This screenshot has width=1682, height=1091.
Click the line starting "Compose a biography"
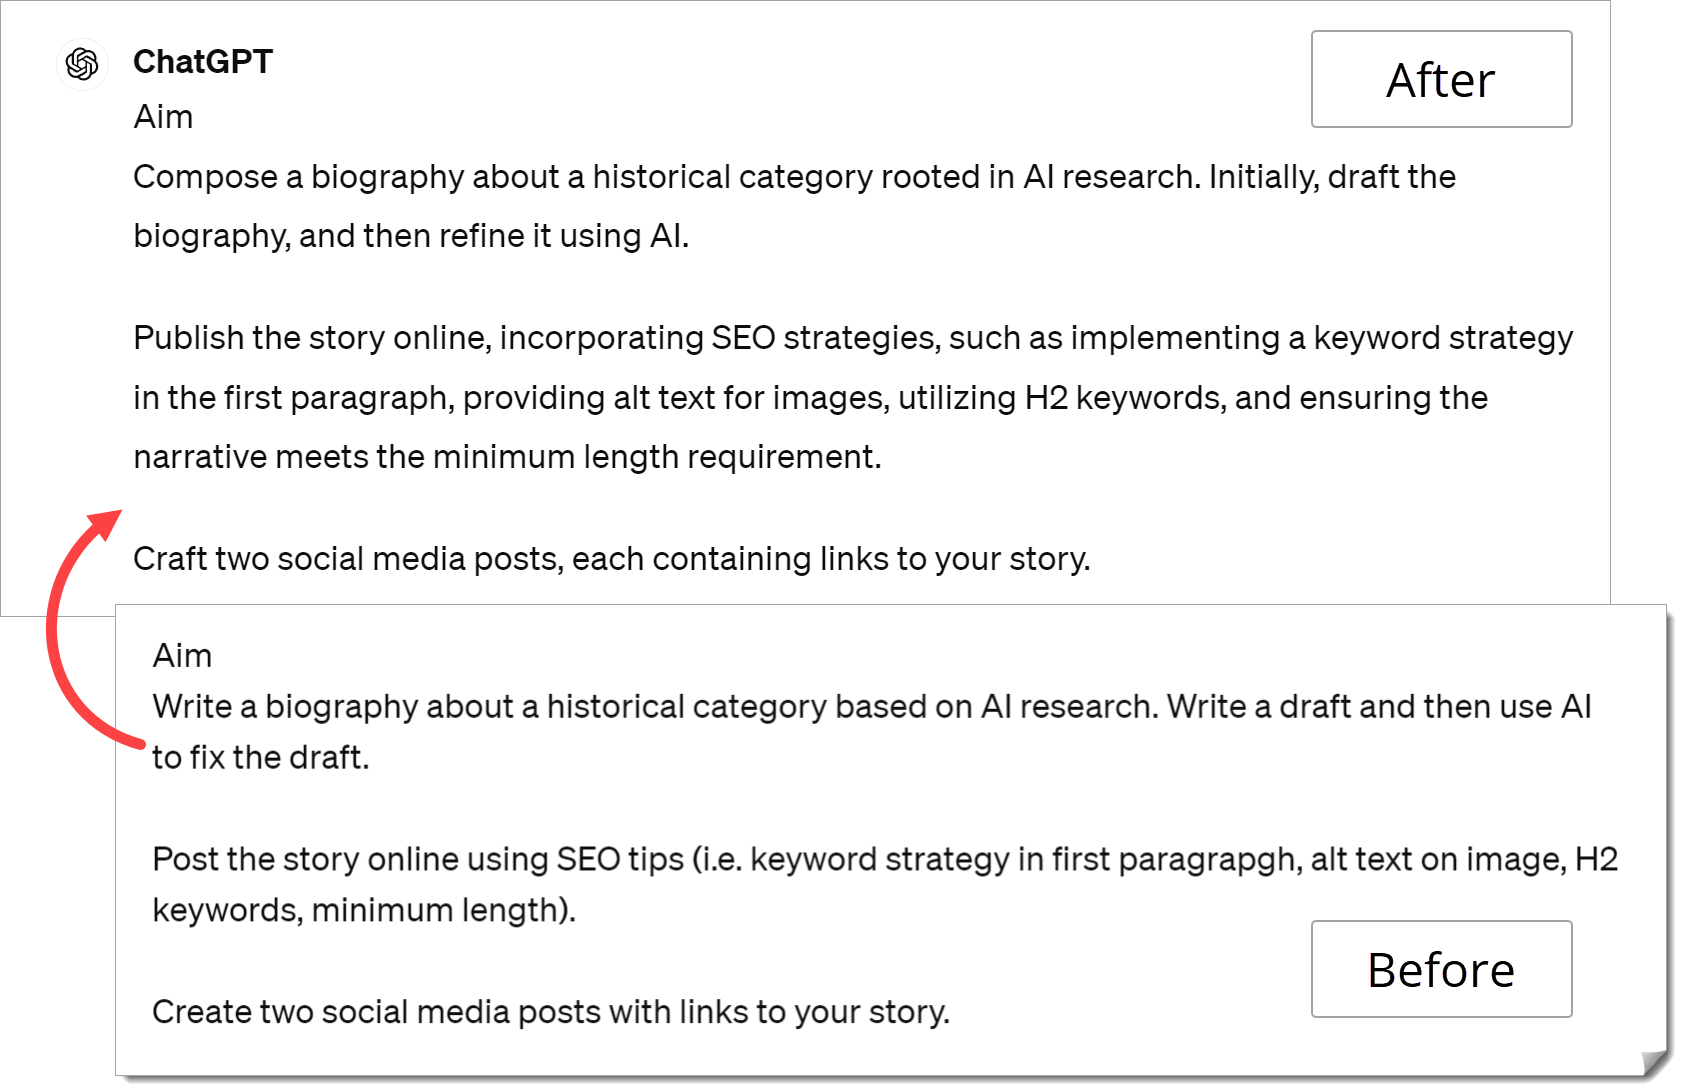coord(794,177)
